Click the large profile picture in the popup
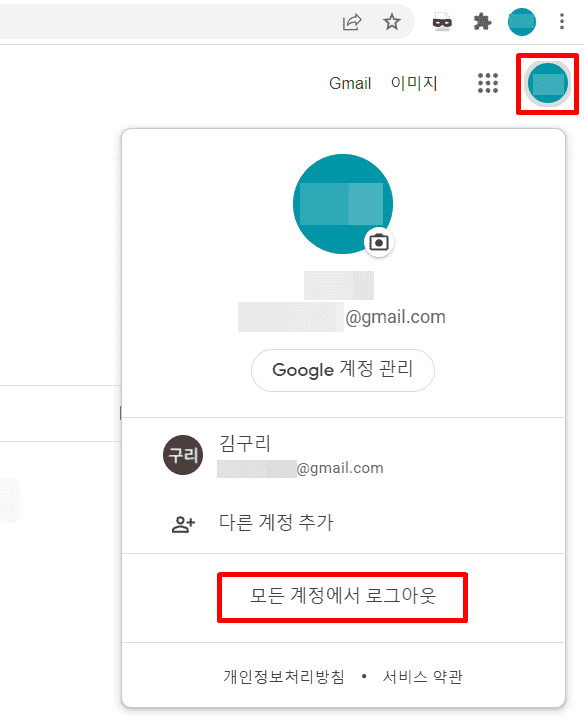 pos(343,204)
